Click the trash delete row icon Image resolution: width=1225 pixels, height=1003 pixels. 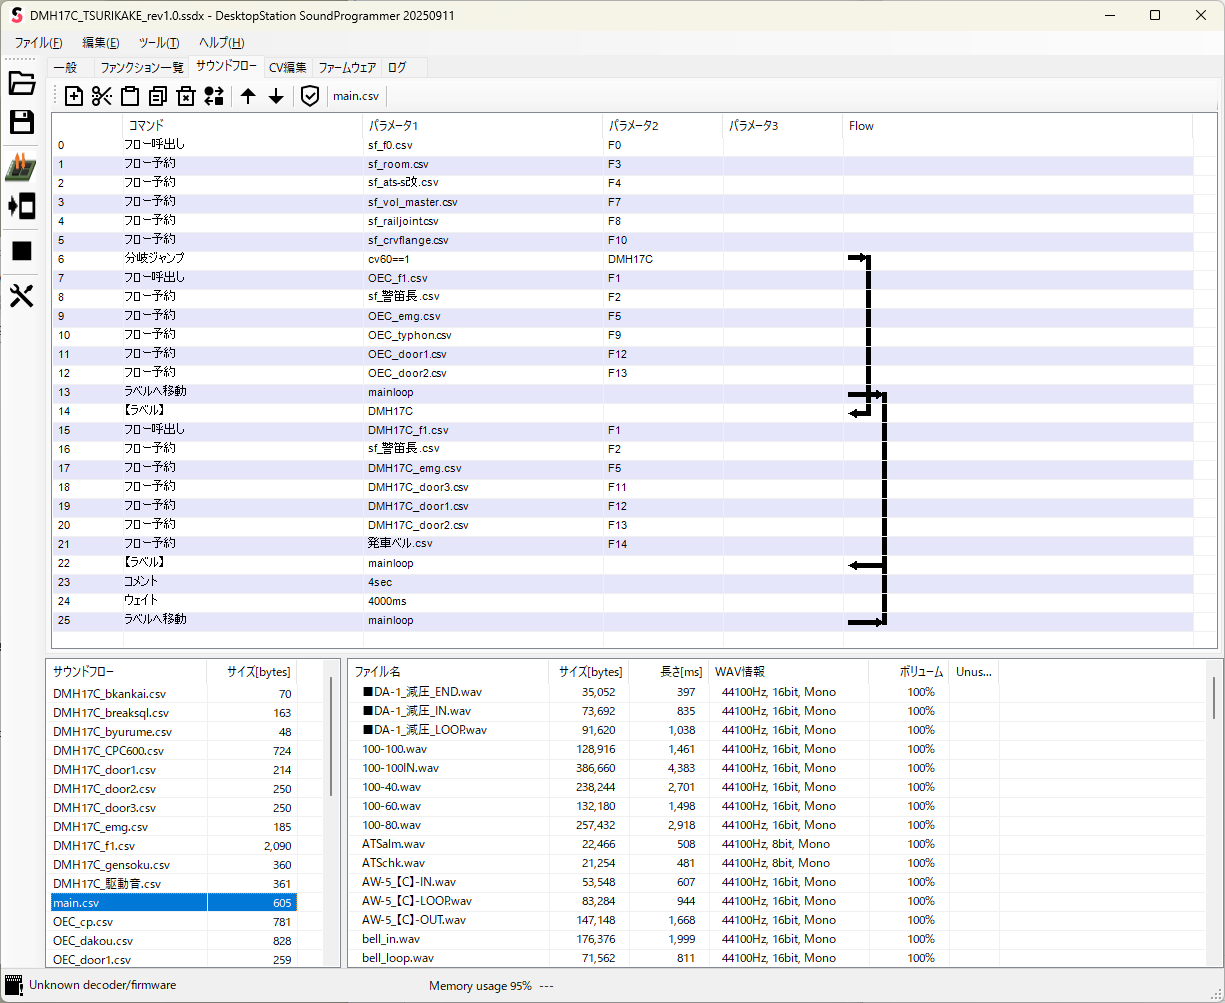[185, 96]
